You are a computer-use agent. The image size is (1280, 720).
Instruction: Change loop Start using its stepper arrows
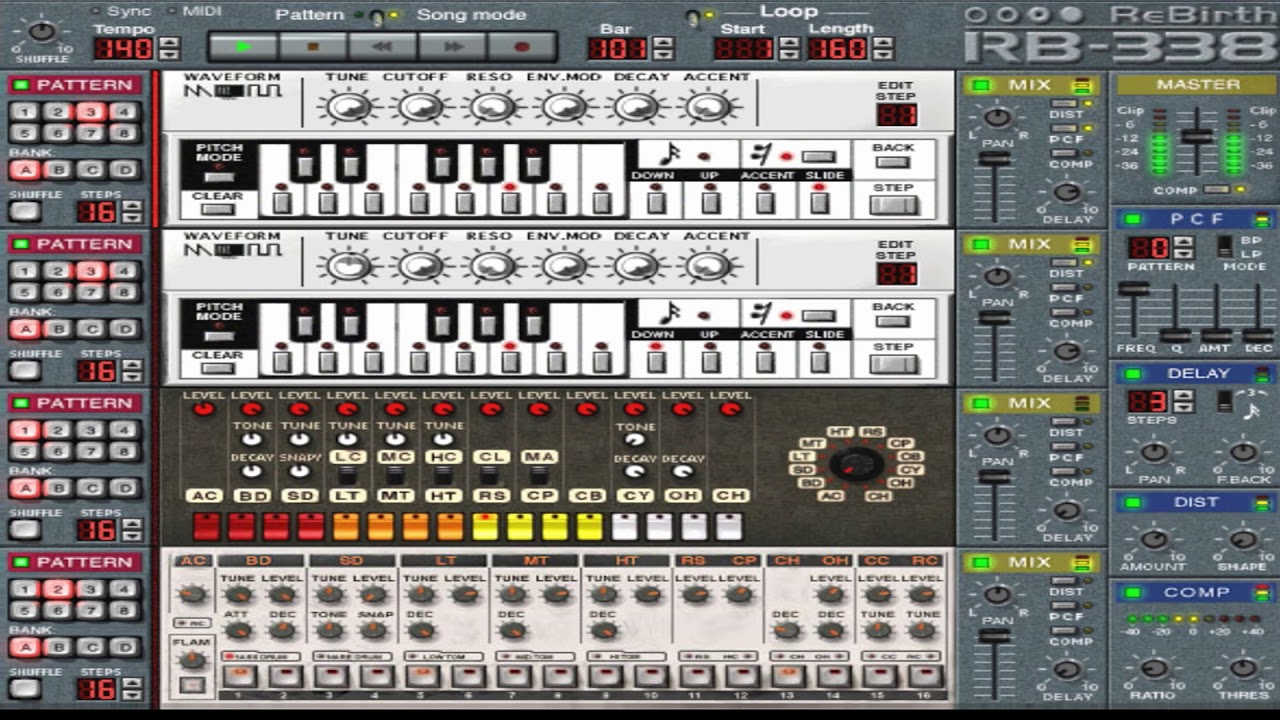click(789, 48)
